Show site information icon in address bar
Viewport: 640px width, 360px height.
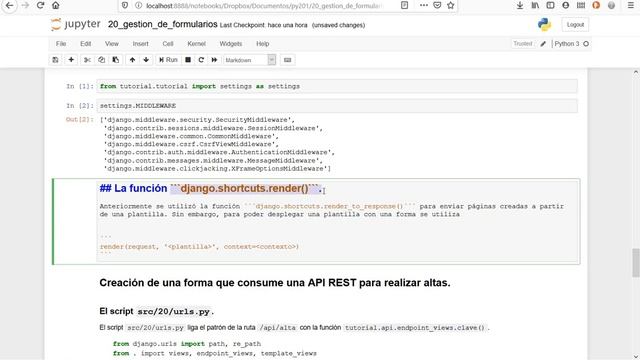138,5
